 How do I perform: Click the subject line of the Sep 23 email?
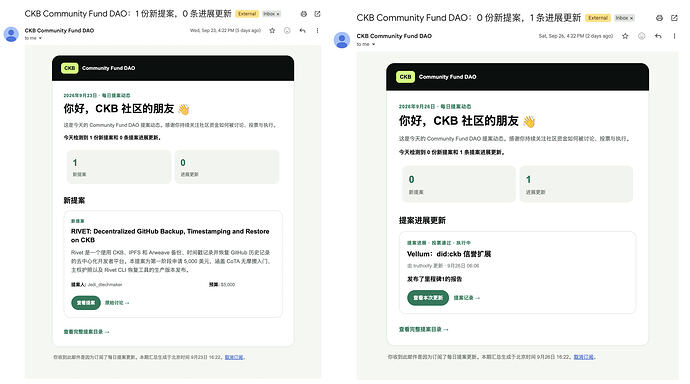click(x=128, y=14)
